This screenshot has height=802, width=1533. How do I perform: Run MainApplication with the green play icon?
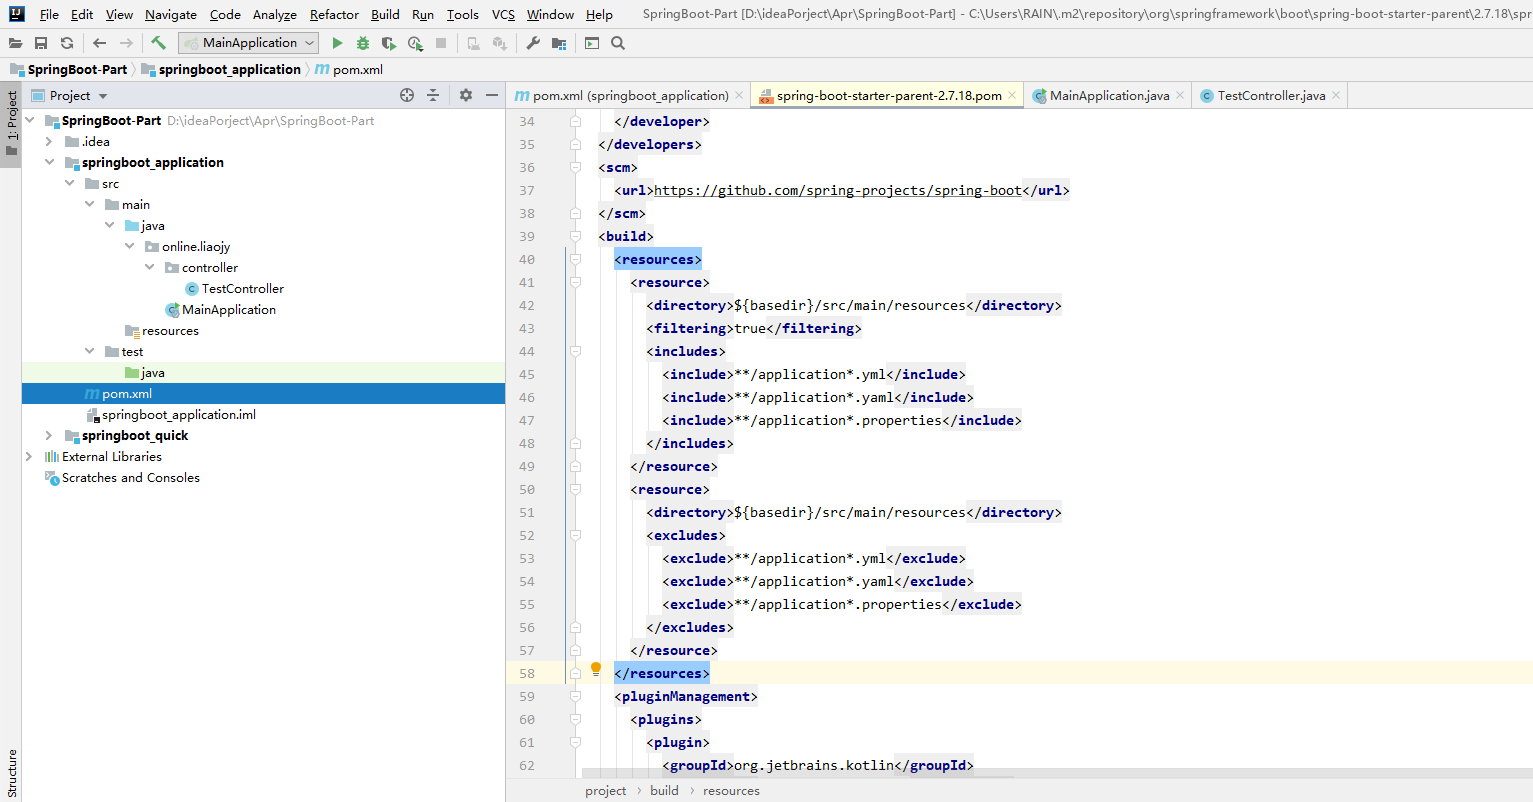337,43
